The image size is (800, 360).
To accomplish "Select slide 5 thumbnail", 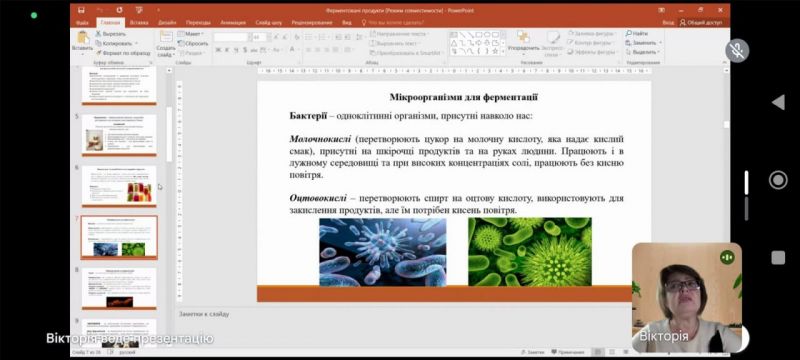I will pos(119,135).
